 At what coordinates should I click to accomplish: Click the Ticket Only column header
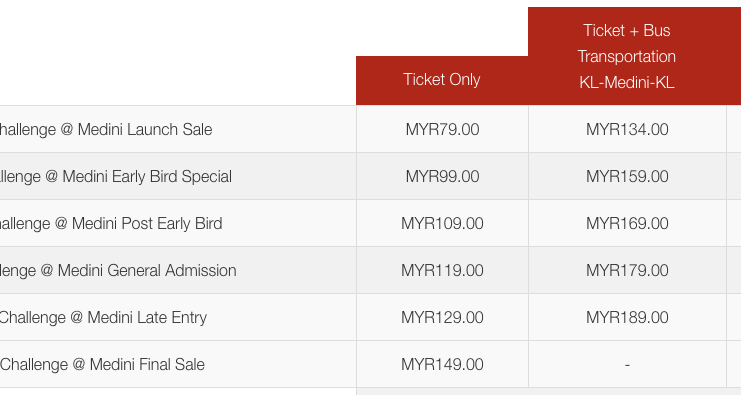442,80
